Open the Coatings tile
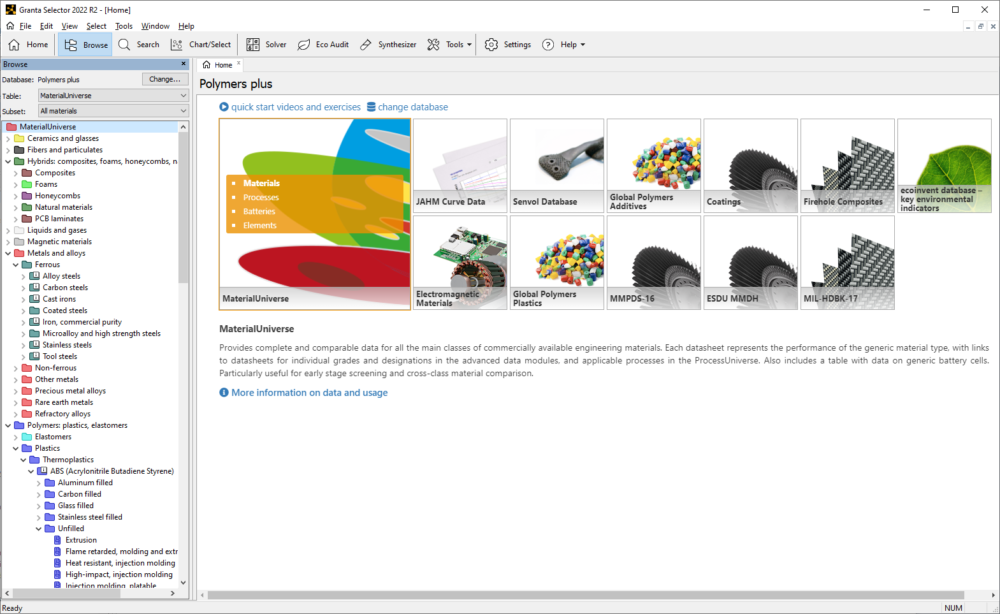This screenshot has height=614, width=1000. 751,166
